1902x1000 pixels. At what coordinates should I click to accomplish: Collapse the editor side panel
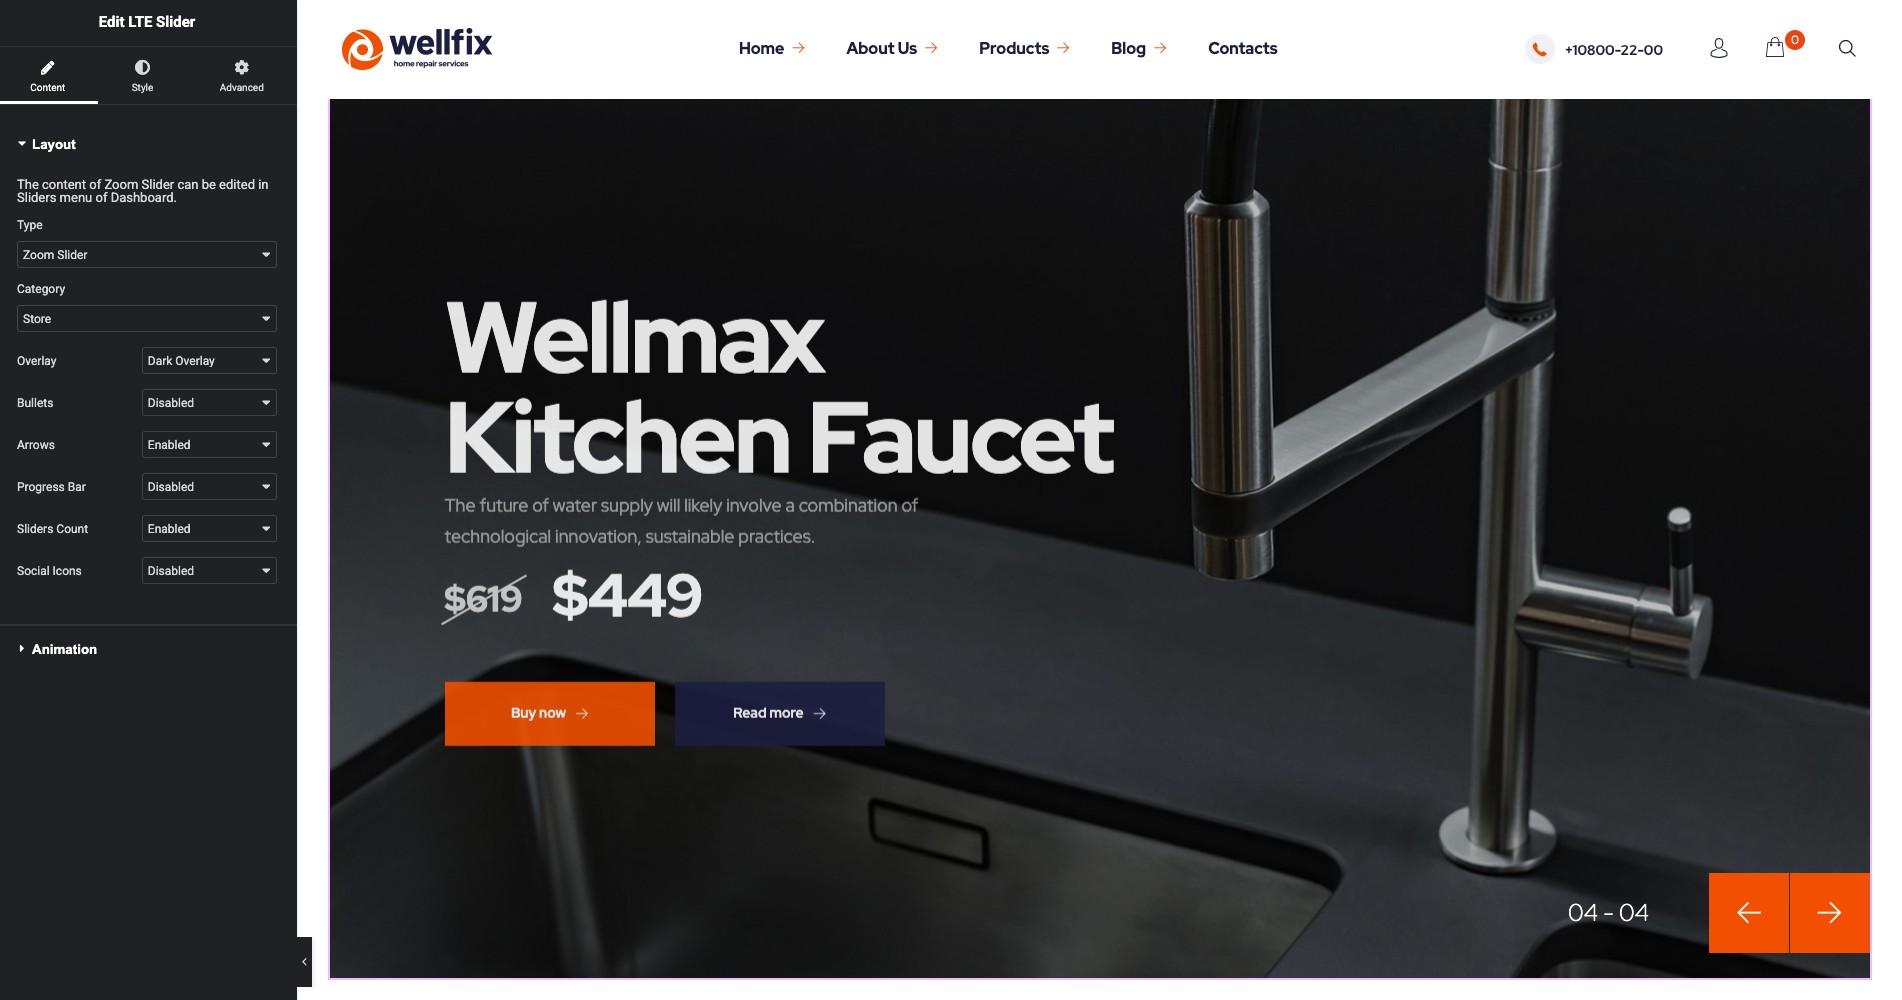coord(304,962)
